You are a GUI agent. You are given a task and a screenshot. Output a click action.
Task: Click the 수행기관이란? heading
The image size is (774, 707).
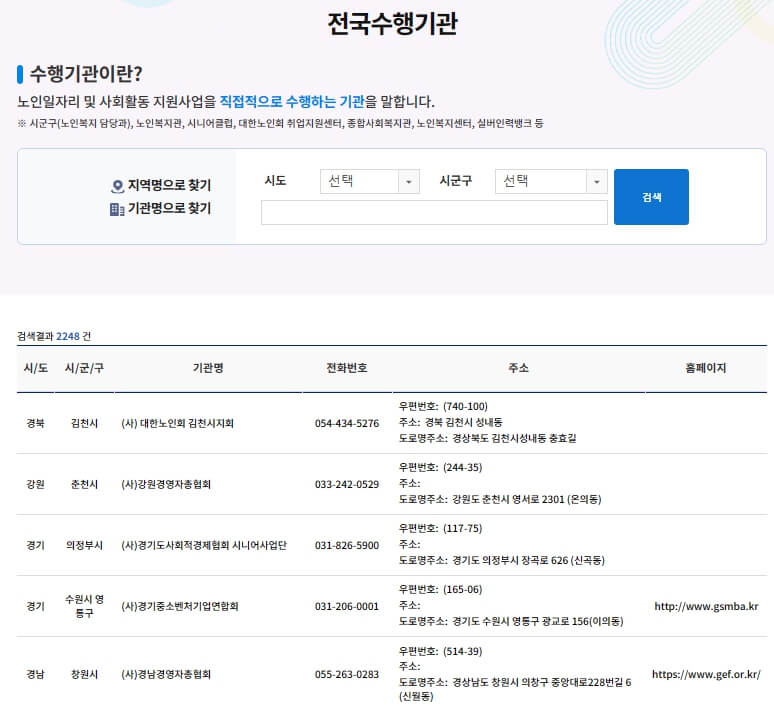pos(86,74)
